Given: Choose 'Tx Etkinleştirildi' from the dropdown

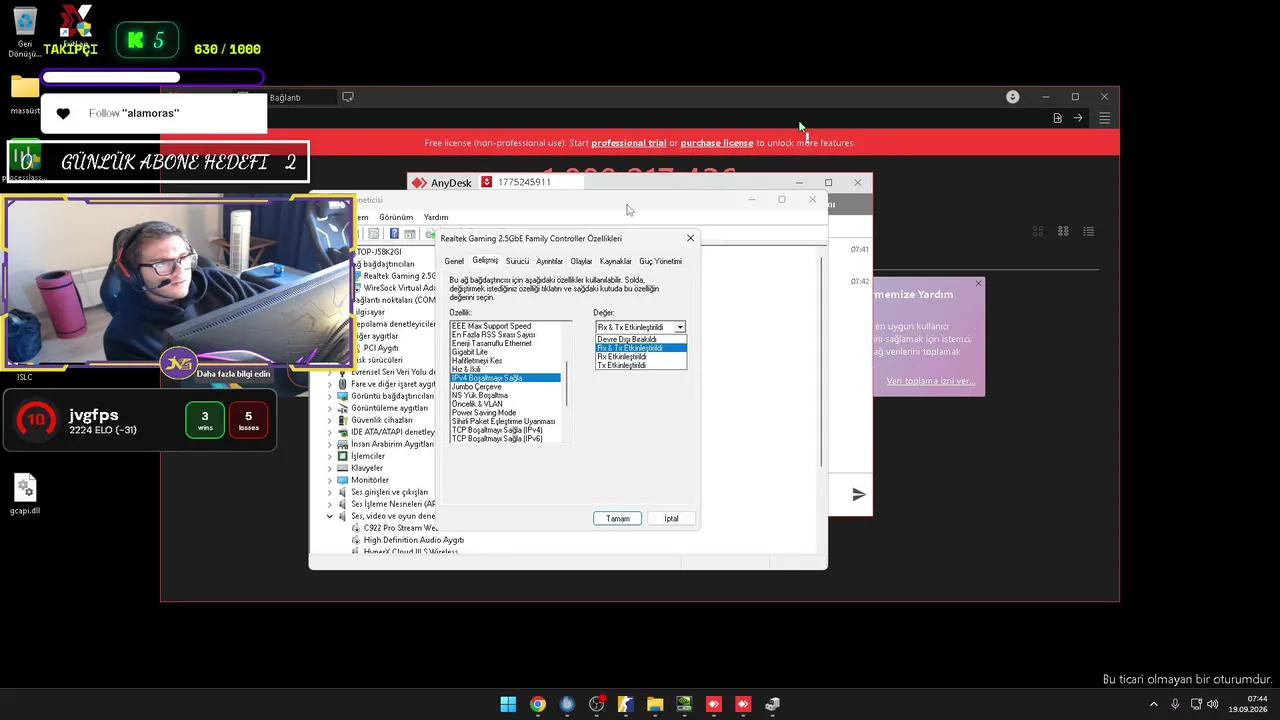Looking at the screenshot, I should pos(641,365).
